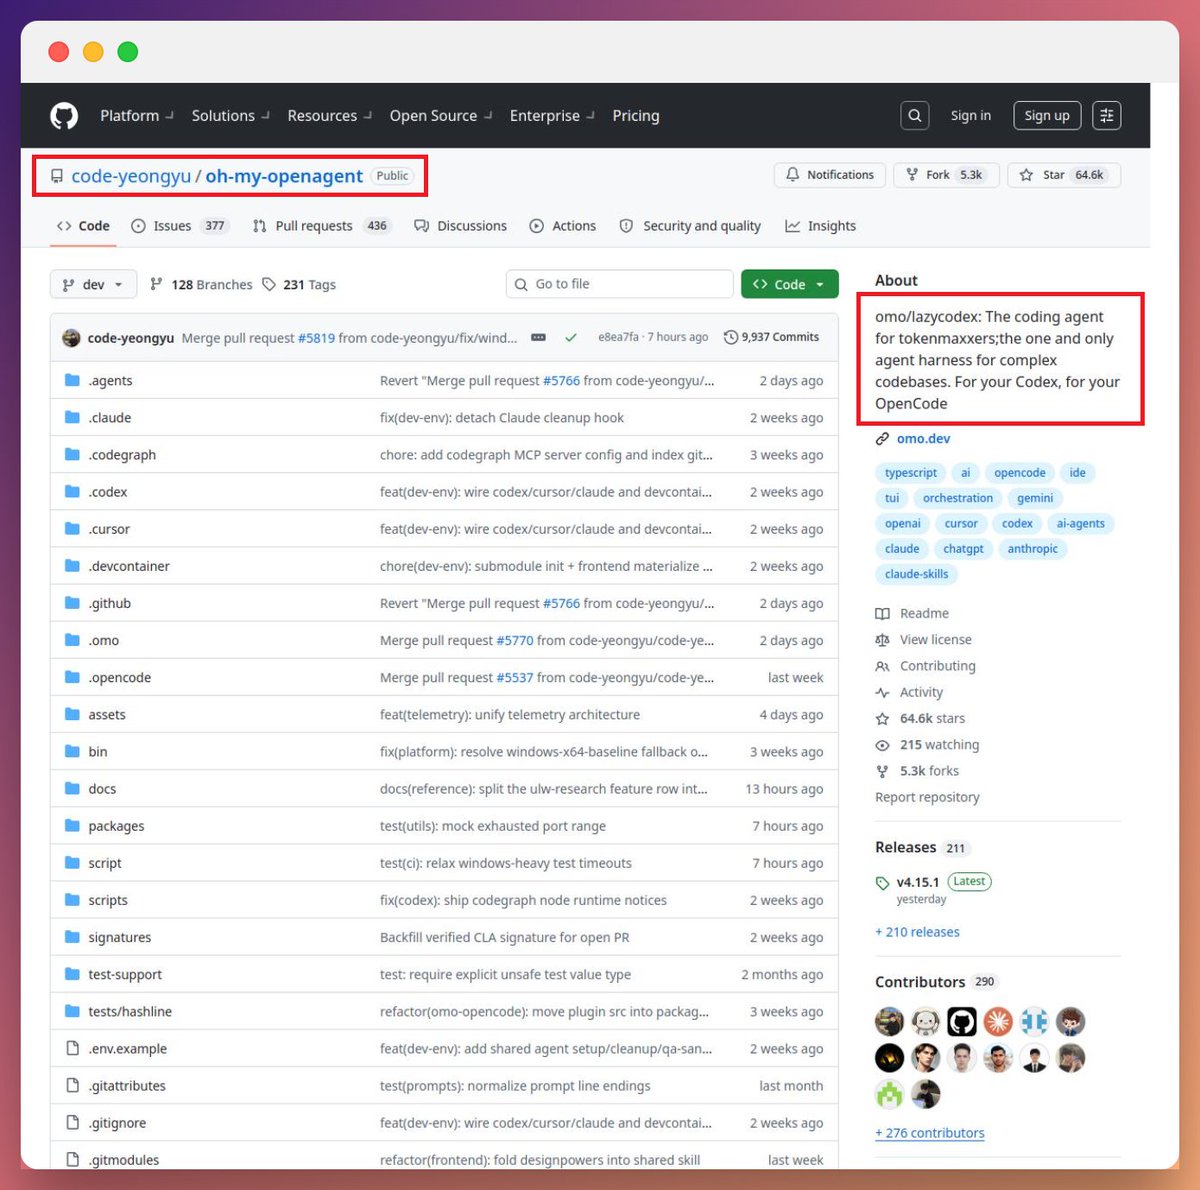Image resolution: width=1200 pixels, height=1190 pixels.
Task: Star the repository with Star button
Action: click(1064, 175)
